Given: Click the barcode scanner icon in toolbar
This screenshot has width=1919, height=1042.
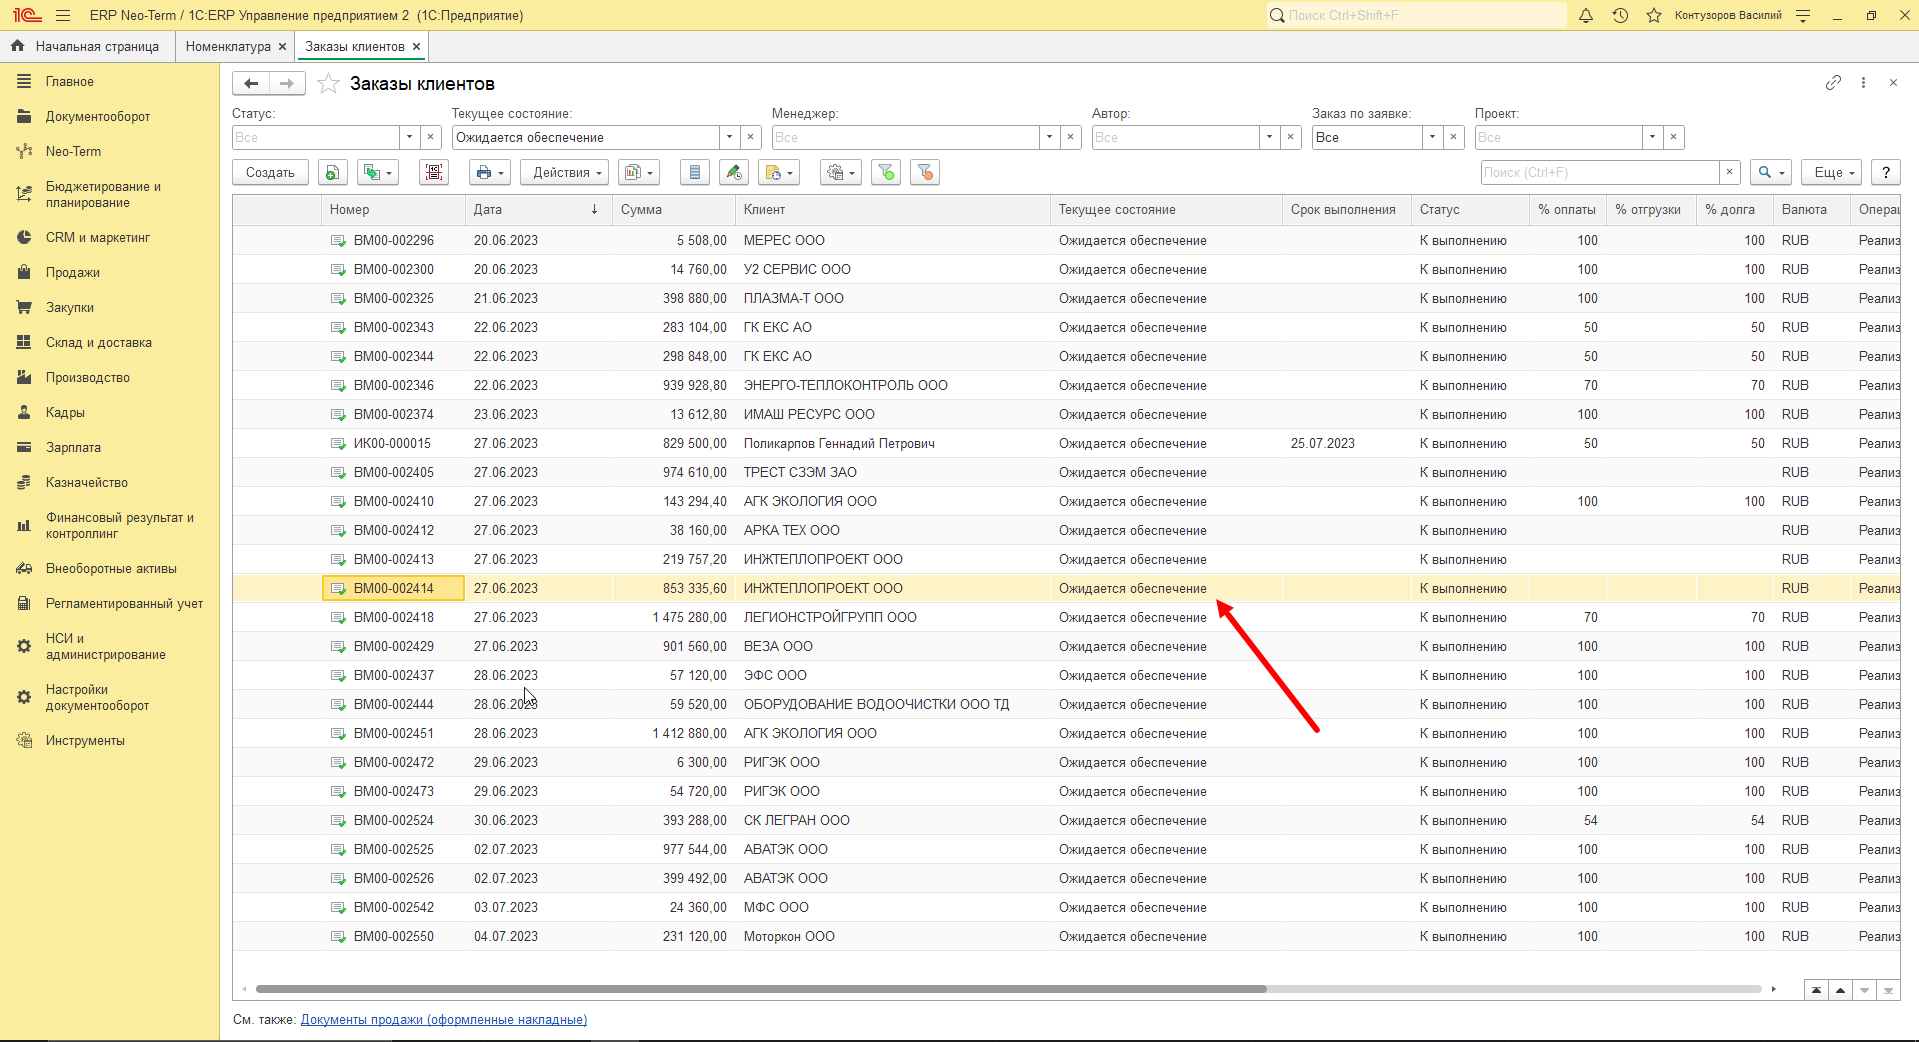Looking at the screenshot, I should tap(434, 173).
